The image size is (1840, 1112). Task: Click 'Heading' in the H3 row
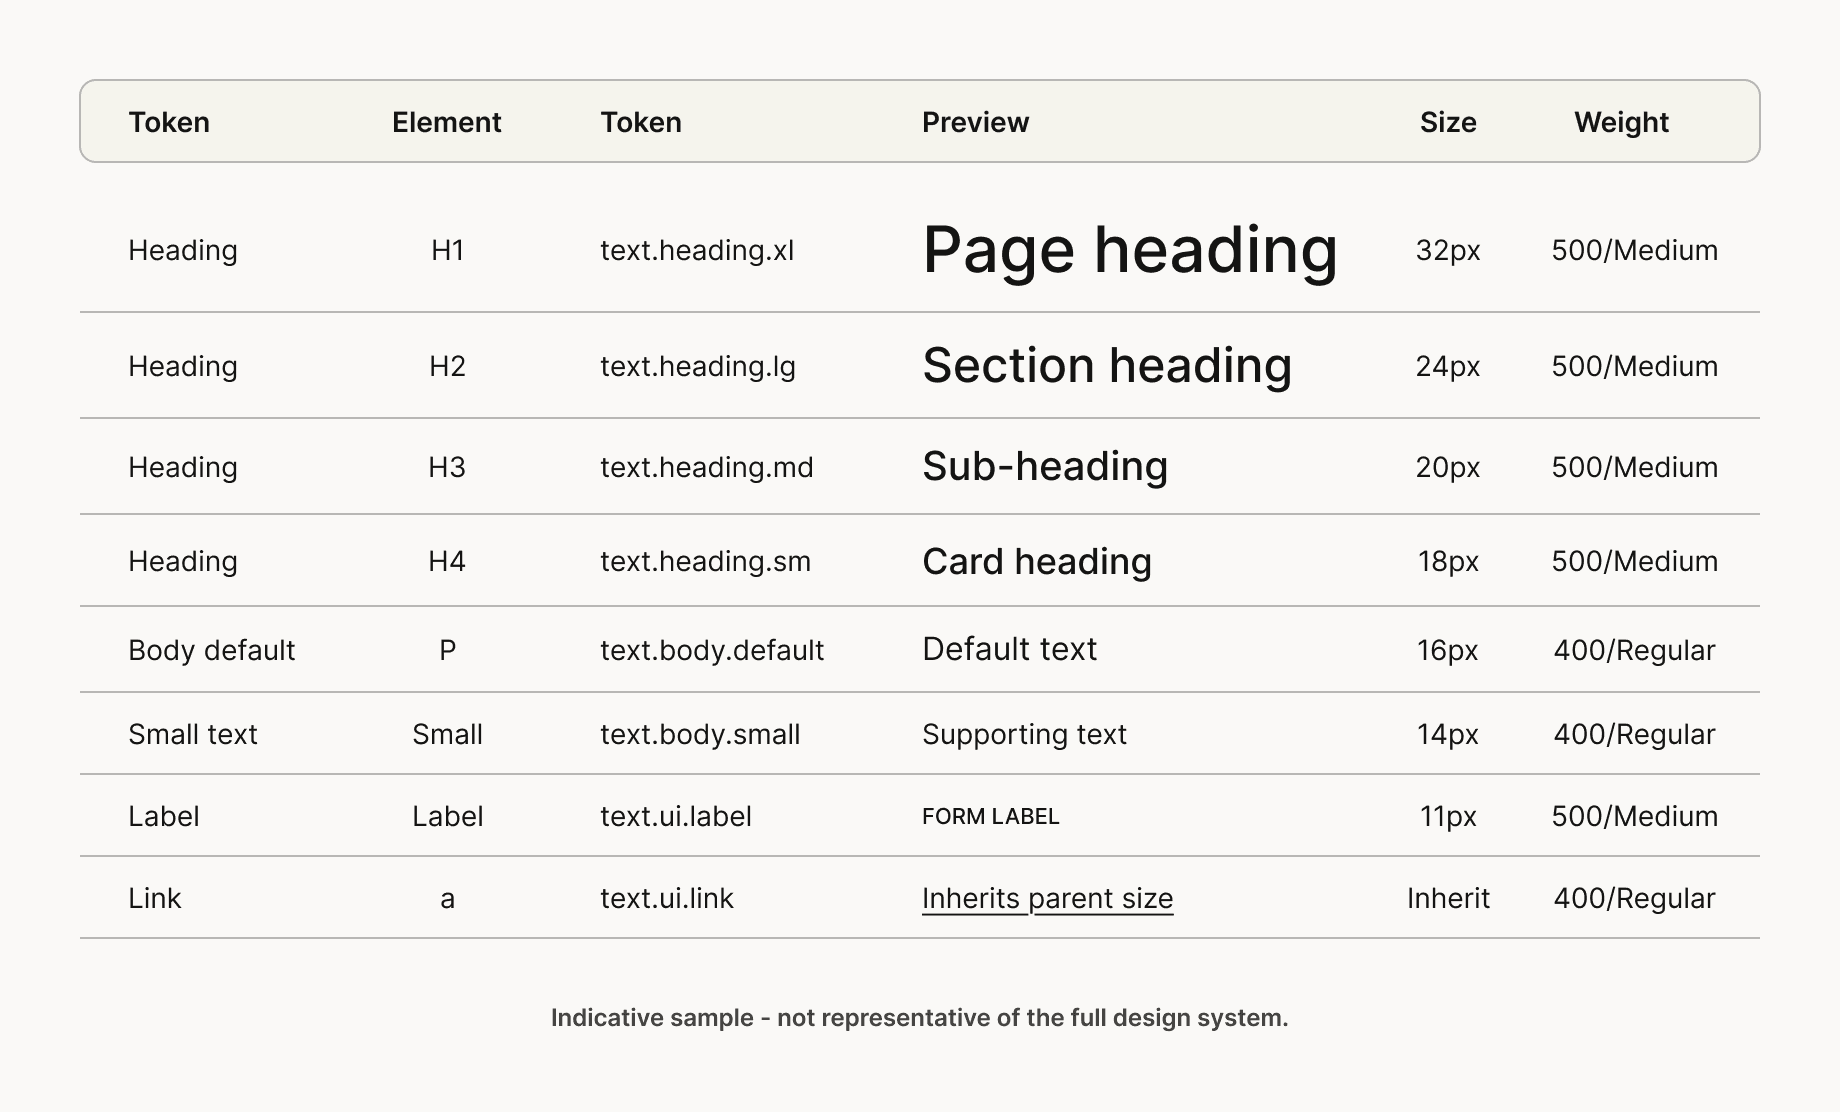pyautogui.click(x=183, y=467)
